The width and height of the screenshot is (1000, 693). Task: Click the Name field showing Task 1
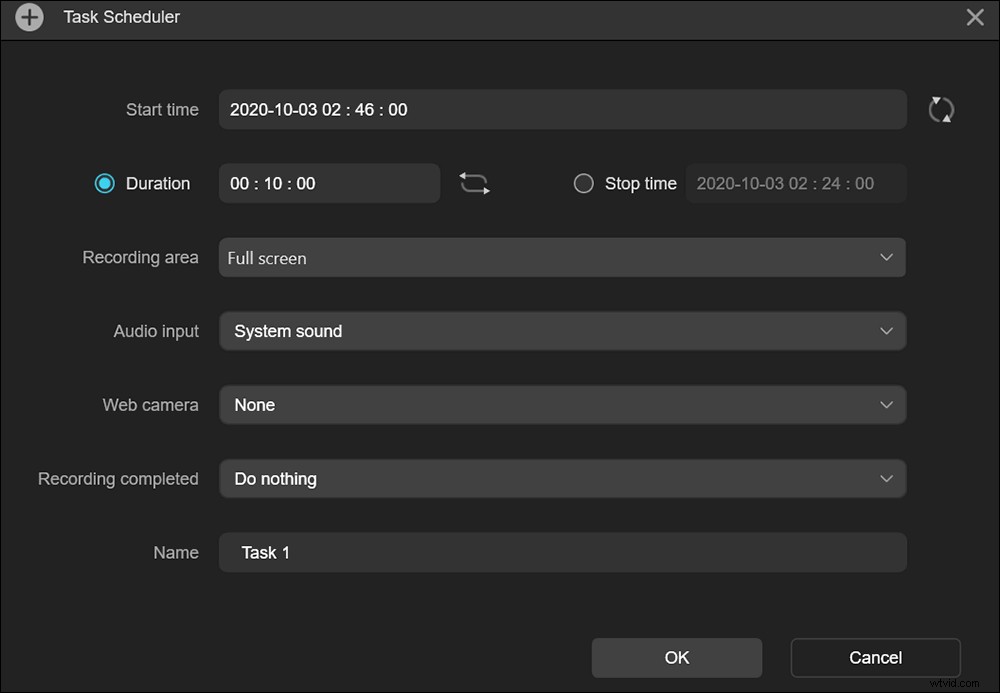click(562, 552)
